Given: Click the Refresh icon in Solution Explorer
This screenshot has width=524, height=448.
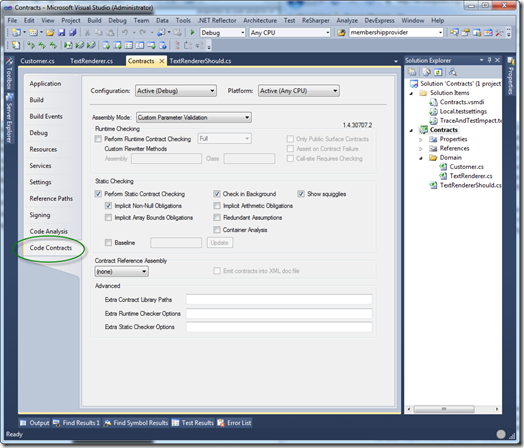Looking at the screenshot, I should [x=438, y=72].
